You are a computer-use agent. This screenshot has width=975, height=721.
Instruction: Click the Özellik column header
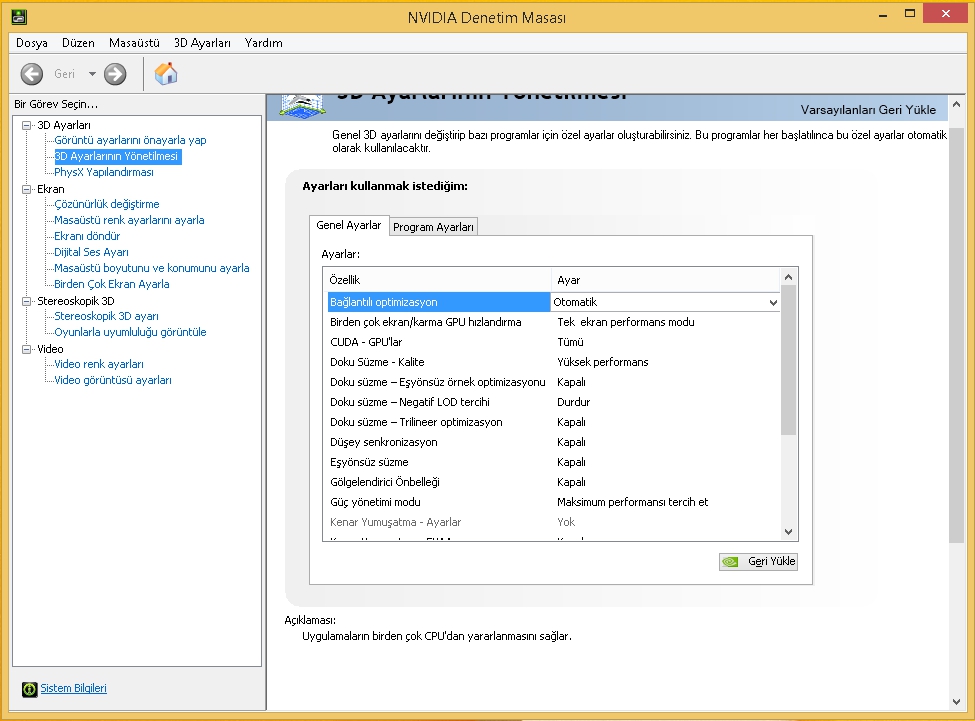pos(437,280)
